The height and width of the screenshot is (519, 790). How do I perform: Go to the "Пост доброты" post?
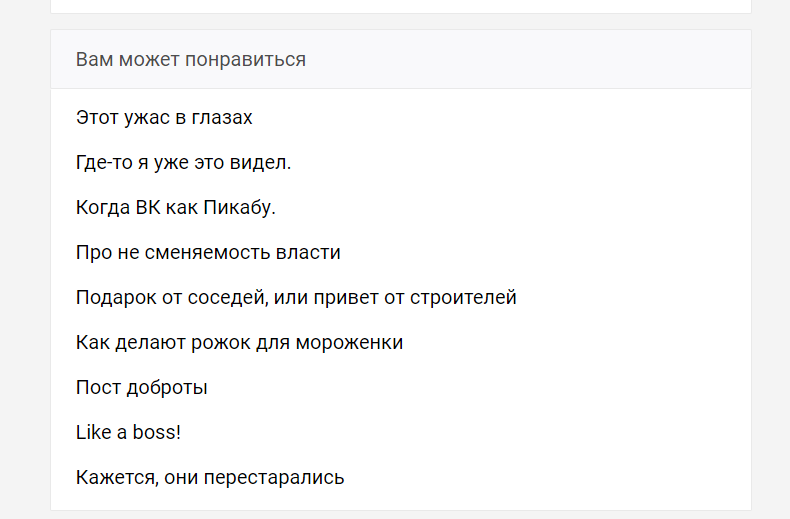141,388
